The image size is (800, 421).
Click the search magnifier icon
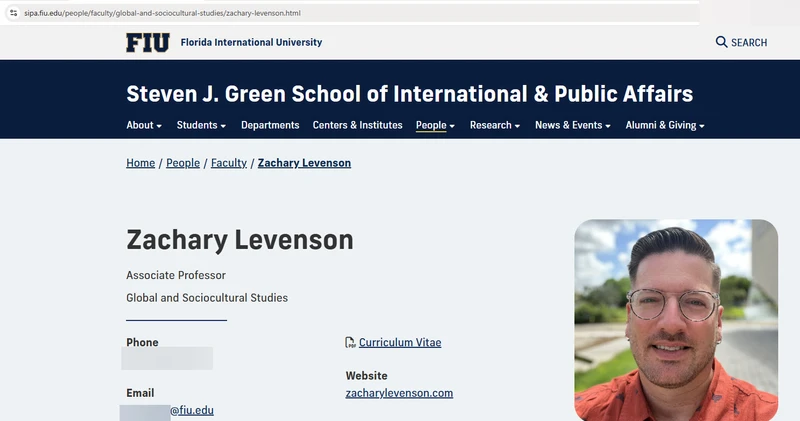point(721,42)
